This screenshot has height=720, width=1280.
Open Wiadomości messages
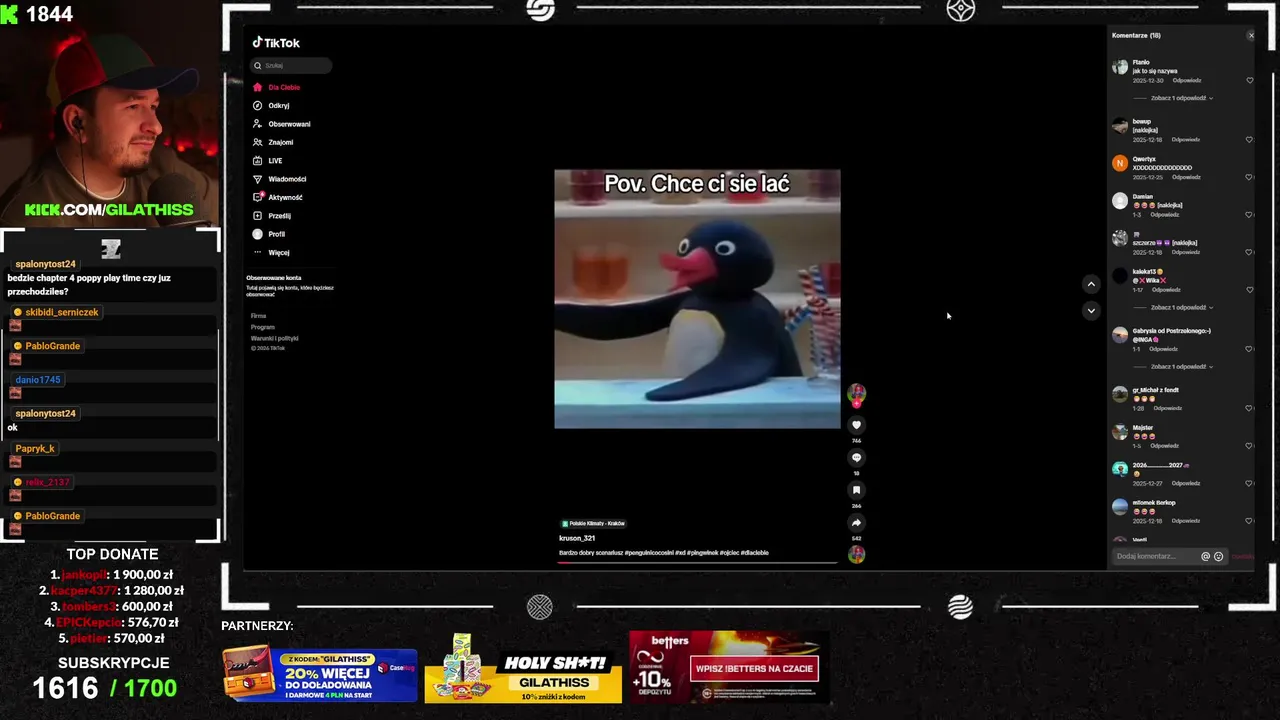click(x=279, y=179)
